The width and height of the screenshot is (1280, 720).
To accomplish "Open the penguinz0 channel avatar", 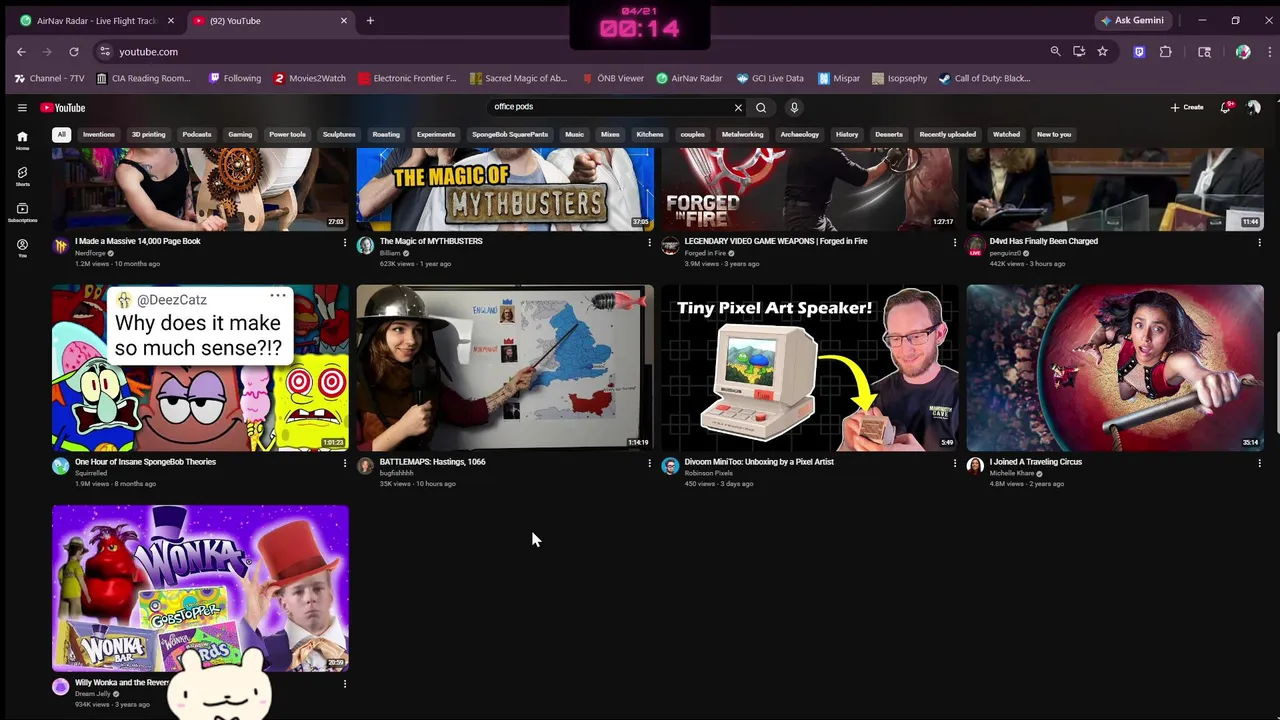I will click(x=975, y=246).
